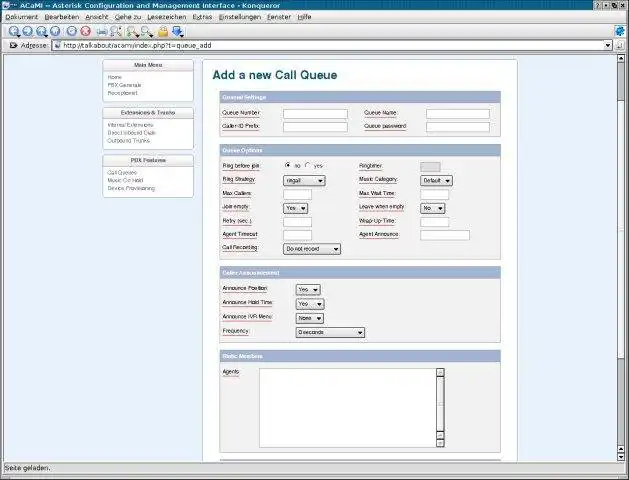Zoom in using the magnifier plus icon

click(132, 31)
